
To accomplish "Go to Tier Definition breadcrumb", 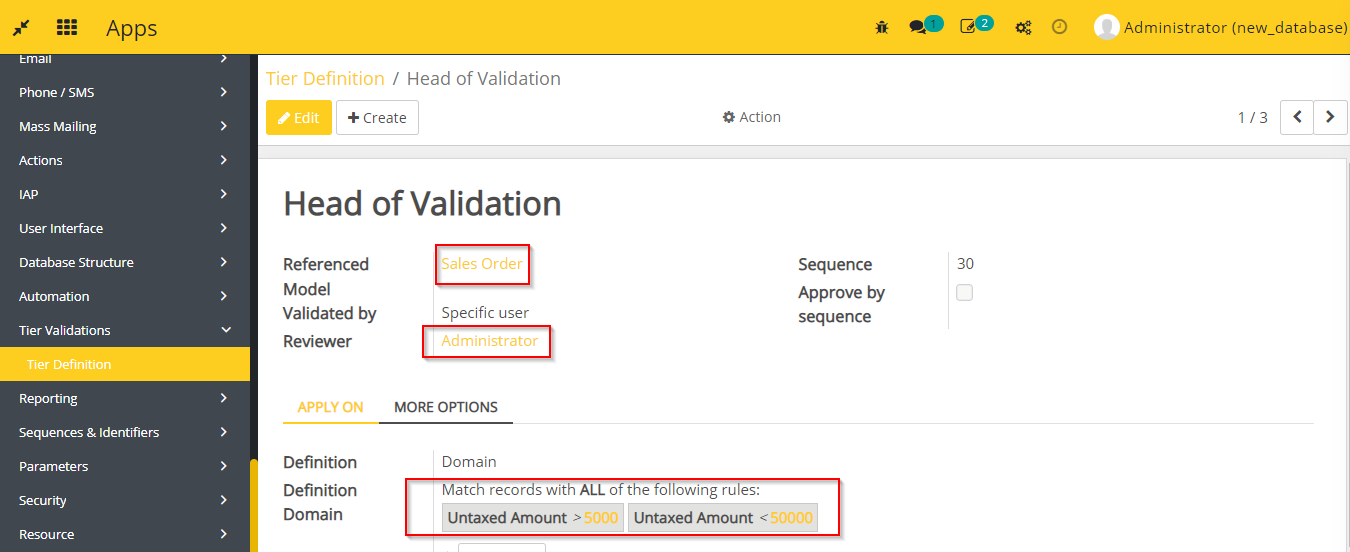I will 325,78.
